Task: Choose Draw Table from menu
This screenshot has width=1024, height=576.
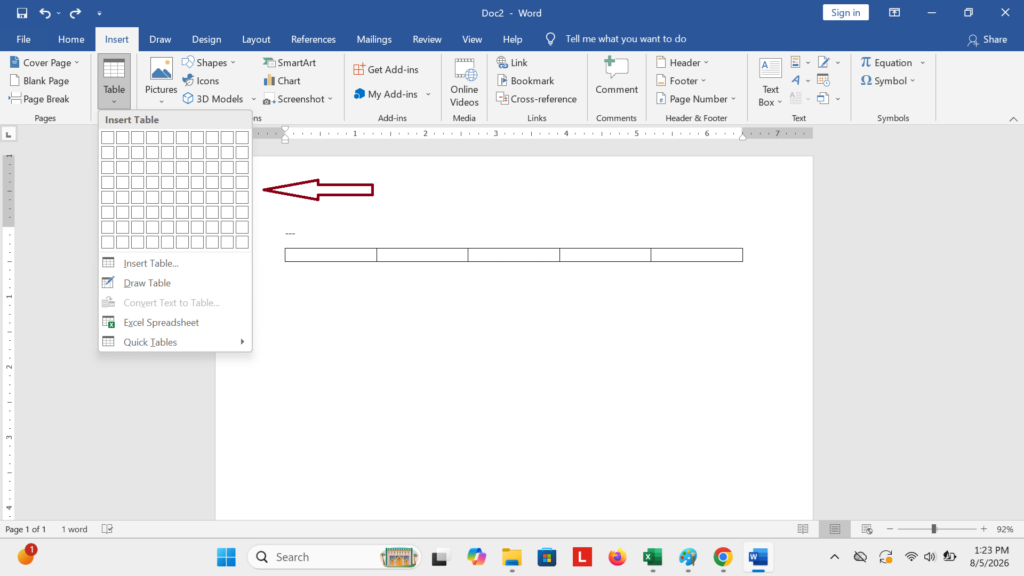Action: (x=175, y=283)
